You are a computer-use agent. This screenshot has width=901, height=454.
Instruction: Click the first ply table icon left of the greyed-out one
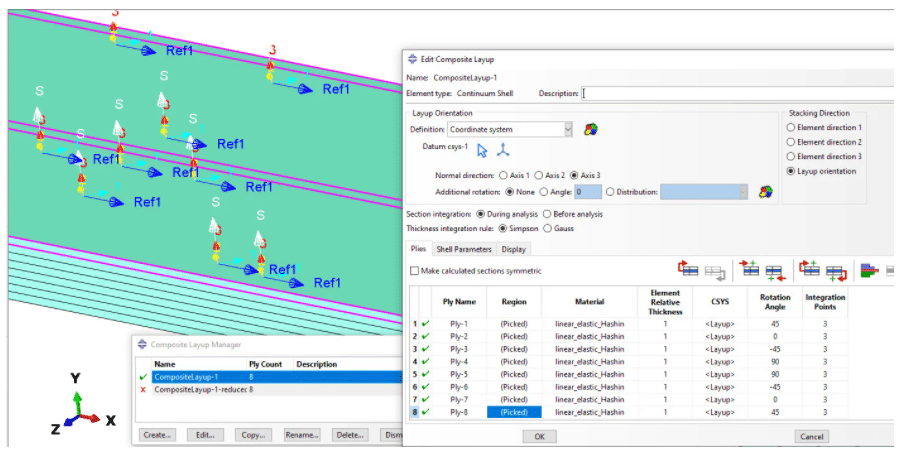tap(688, 270)
